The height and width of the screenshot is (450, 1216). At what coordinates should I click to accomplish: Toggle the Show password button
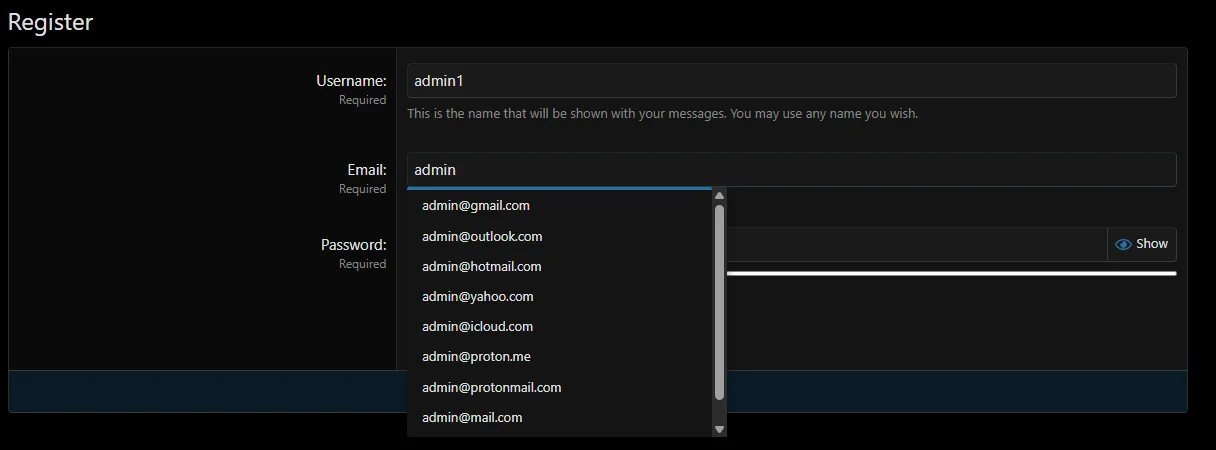[1142, 244]
